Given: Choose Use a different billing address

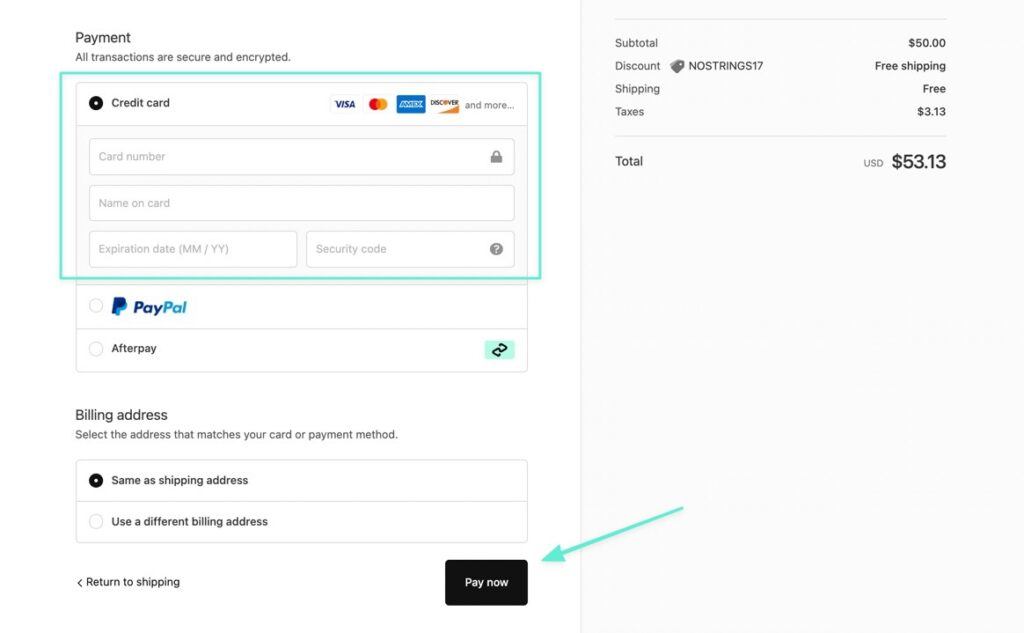Looking at the screenshot, I should [95, 521].
